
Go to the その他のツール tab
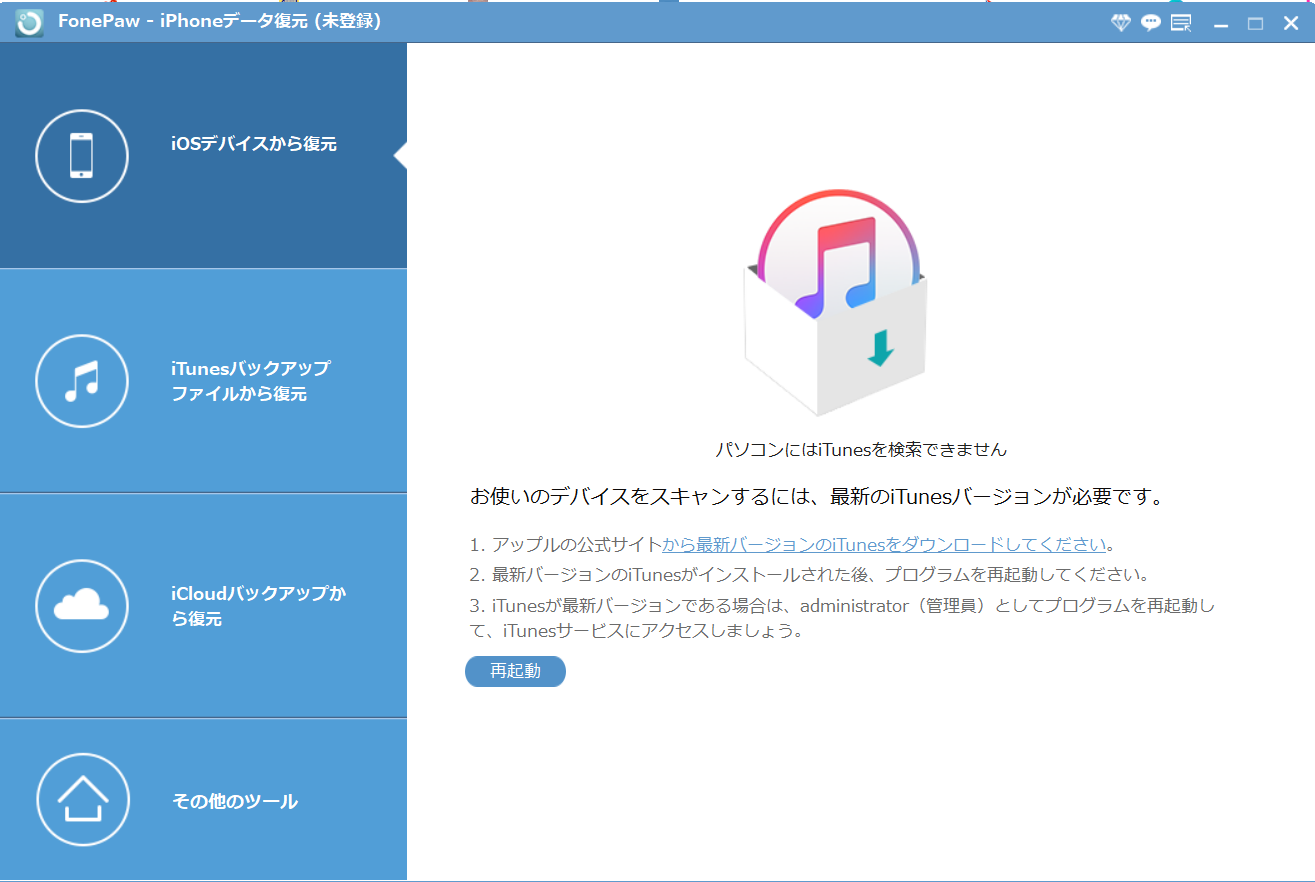[235, 801]
